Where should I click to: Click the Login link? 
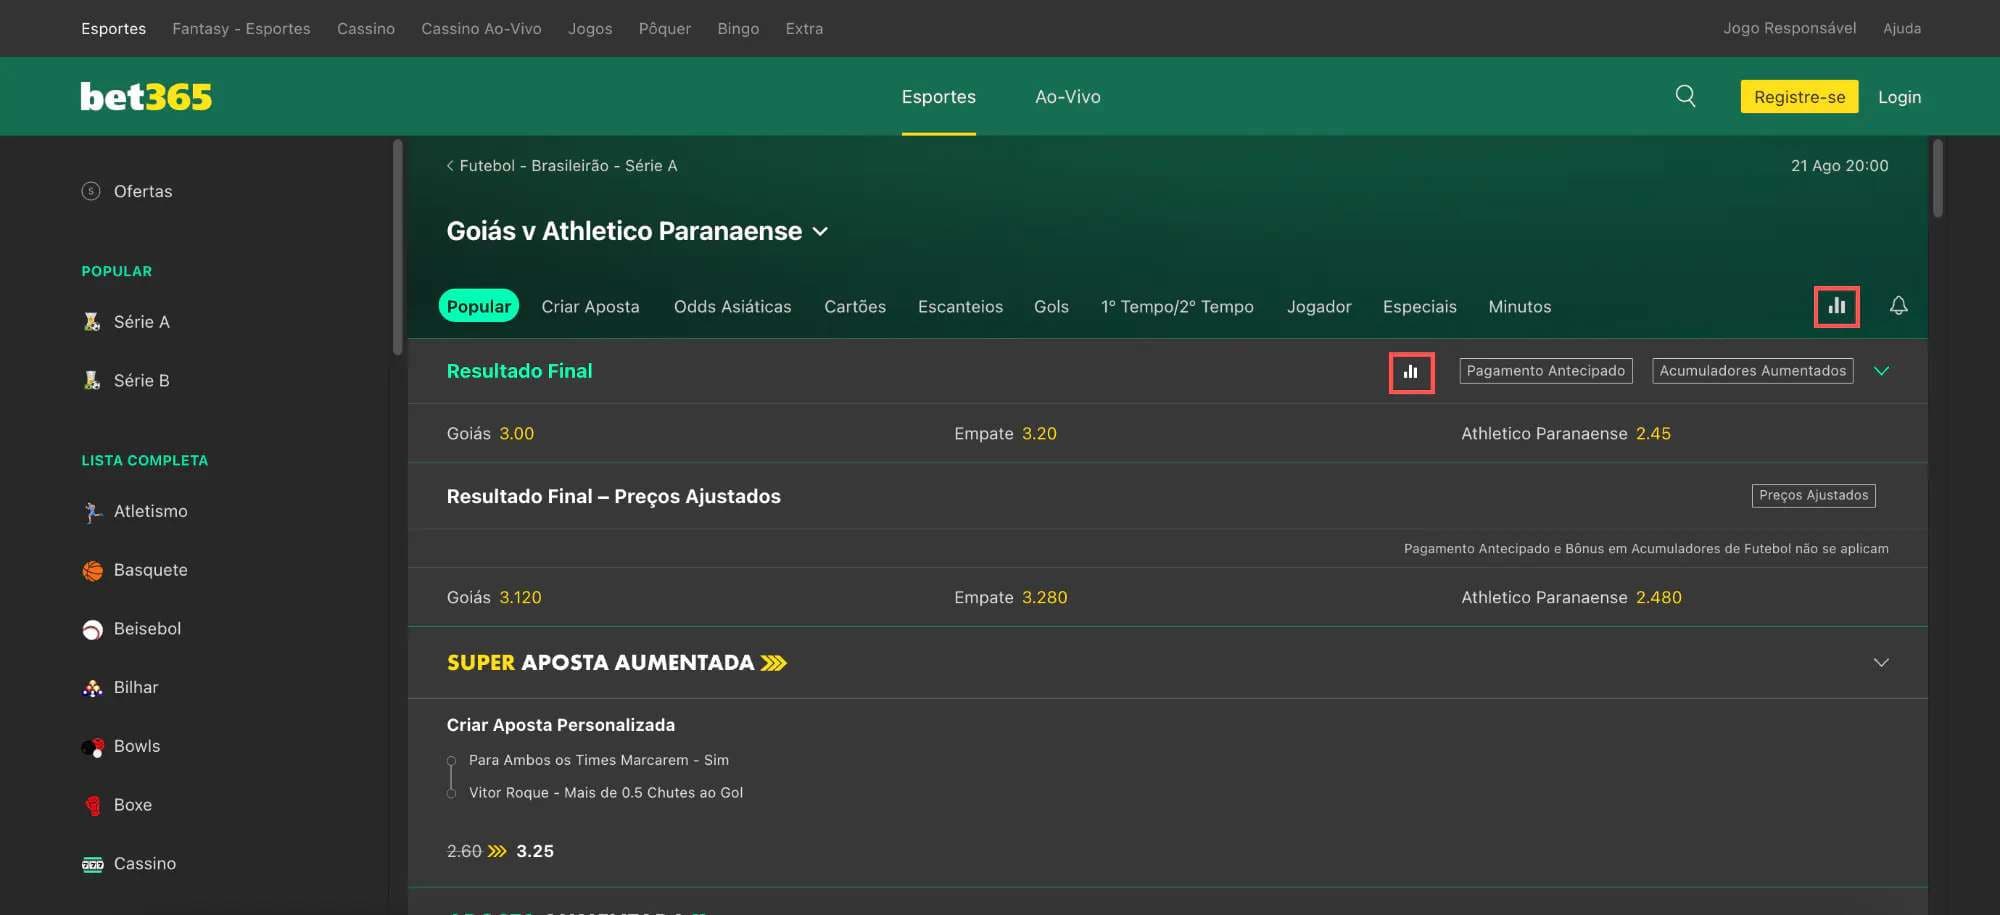[1899, 97]
